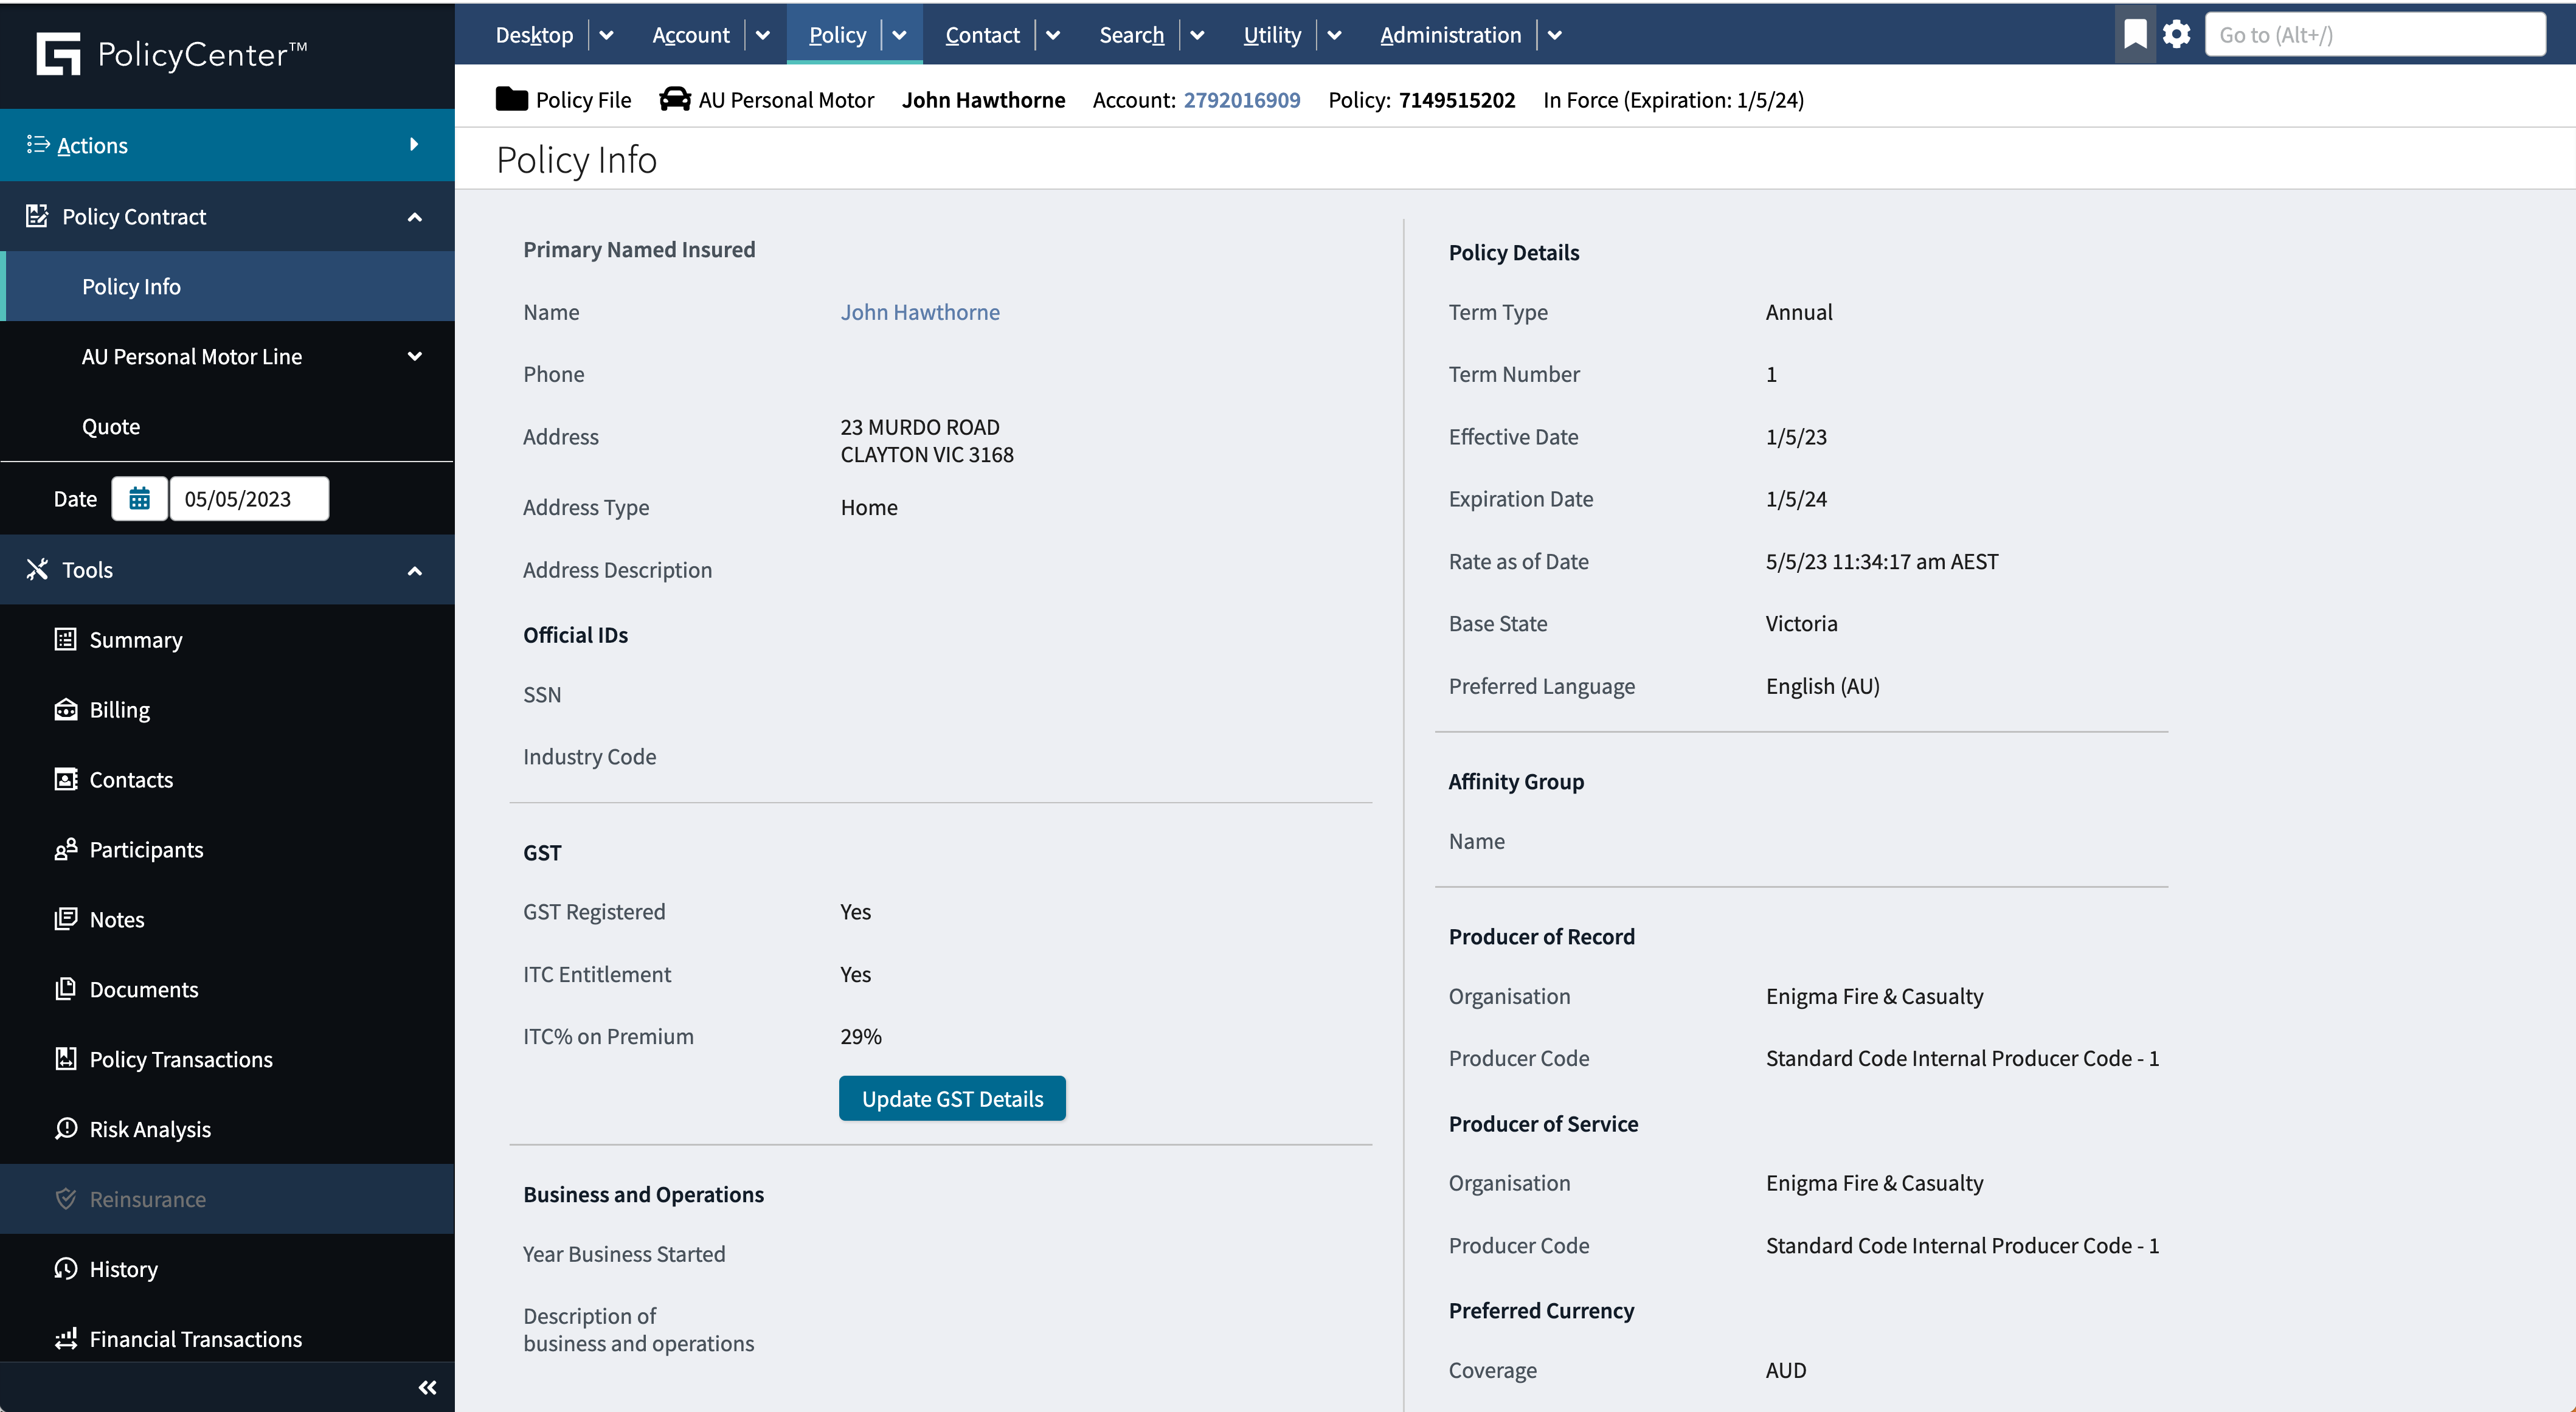Collapse the sidebar with double-chevron icon

click(x=427, y=1387)
